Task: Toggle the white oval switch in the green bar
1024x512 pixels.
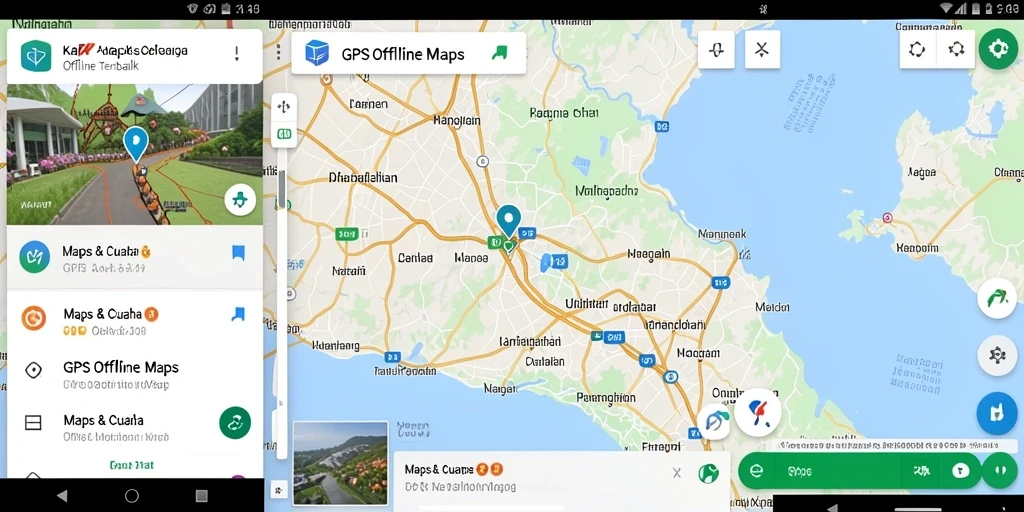Action: pos(961,470)
